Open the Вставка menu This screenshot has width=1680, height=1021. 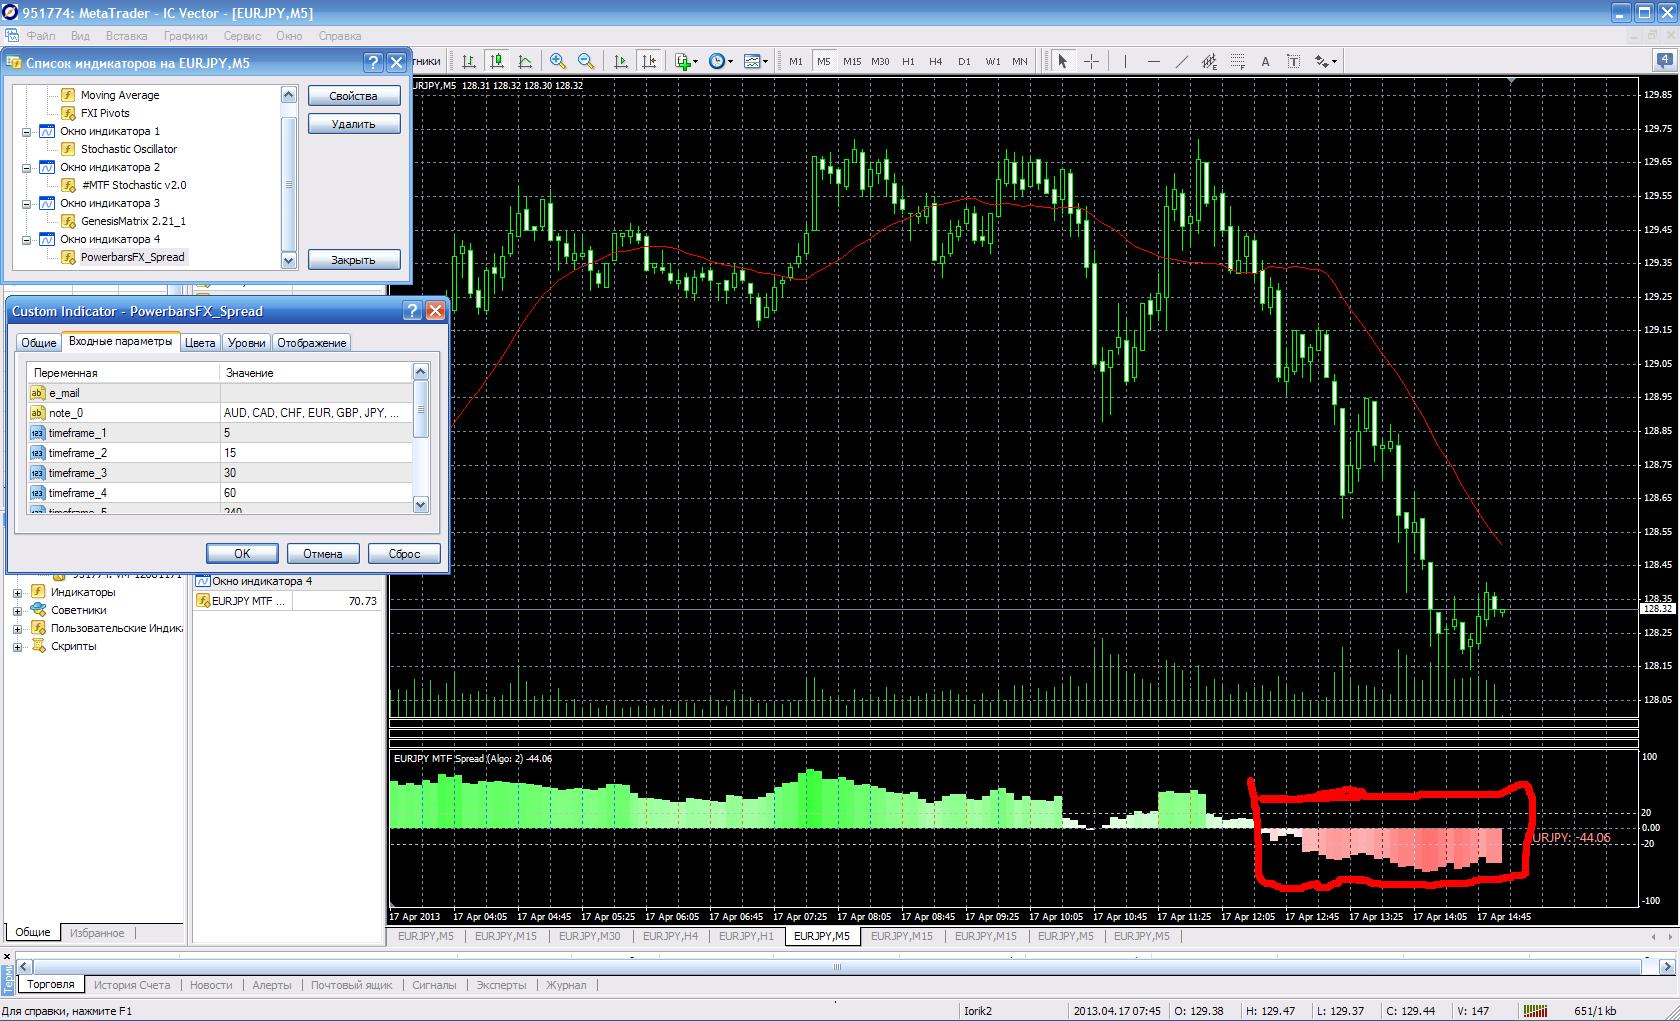pyautogui.click(x=126, y=36)
